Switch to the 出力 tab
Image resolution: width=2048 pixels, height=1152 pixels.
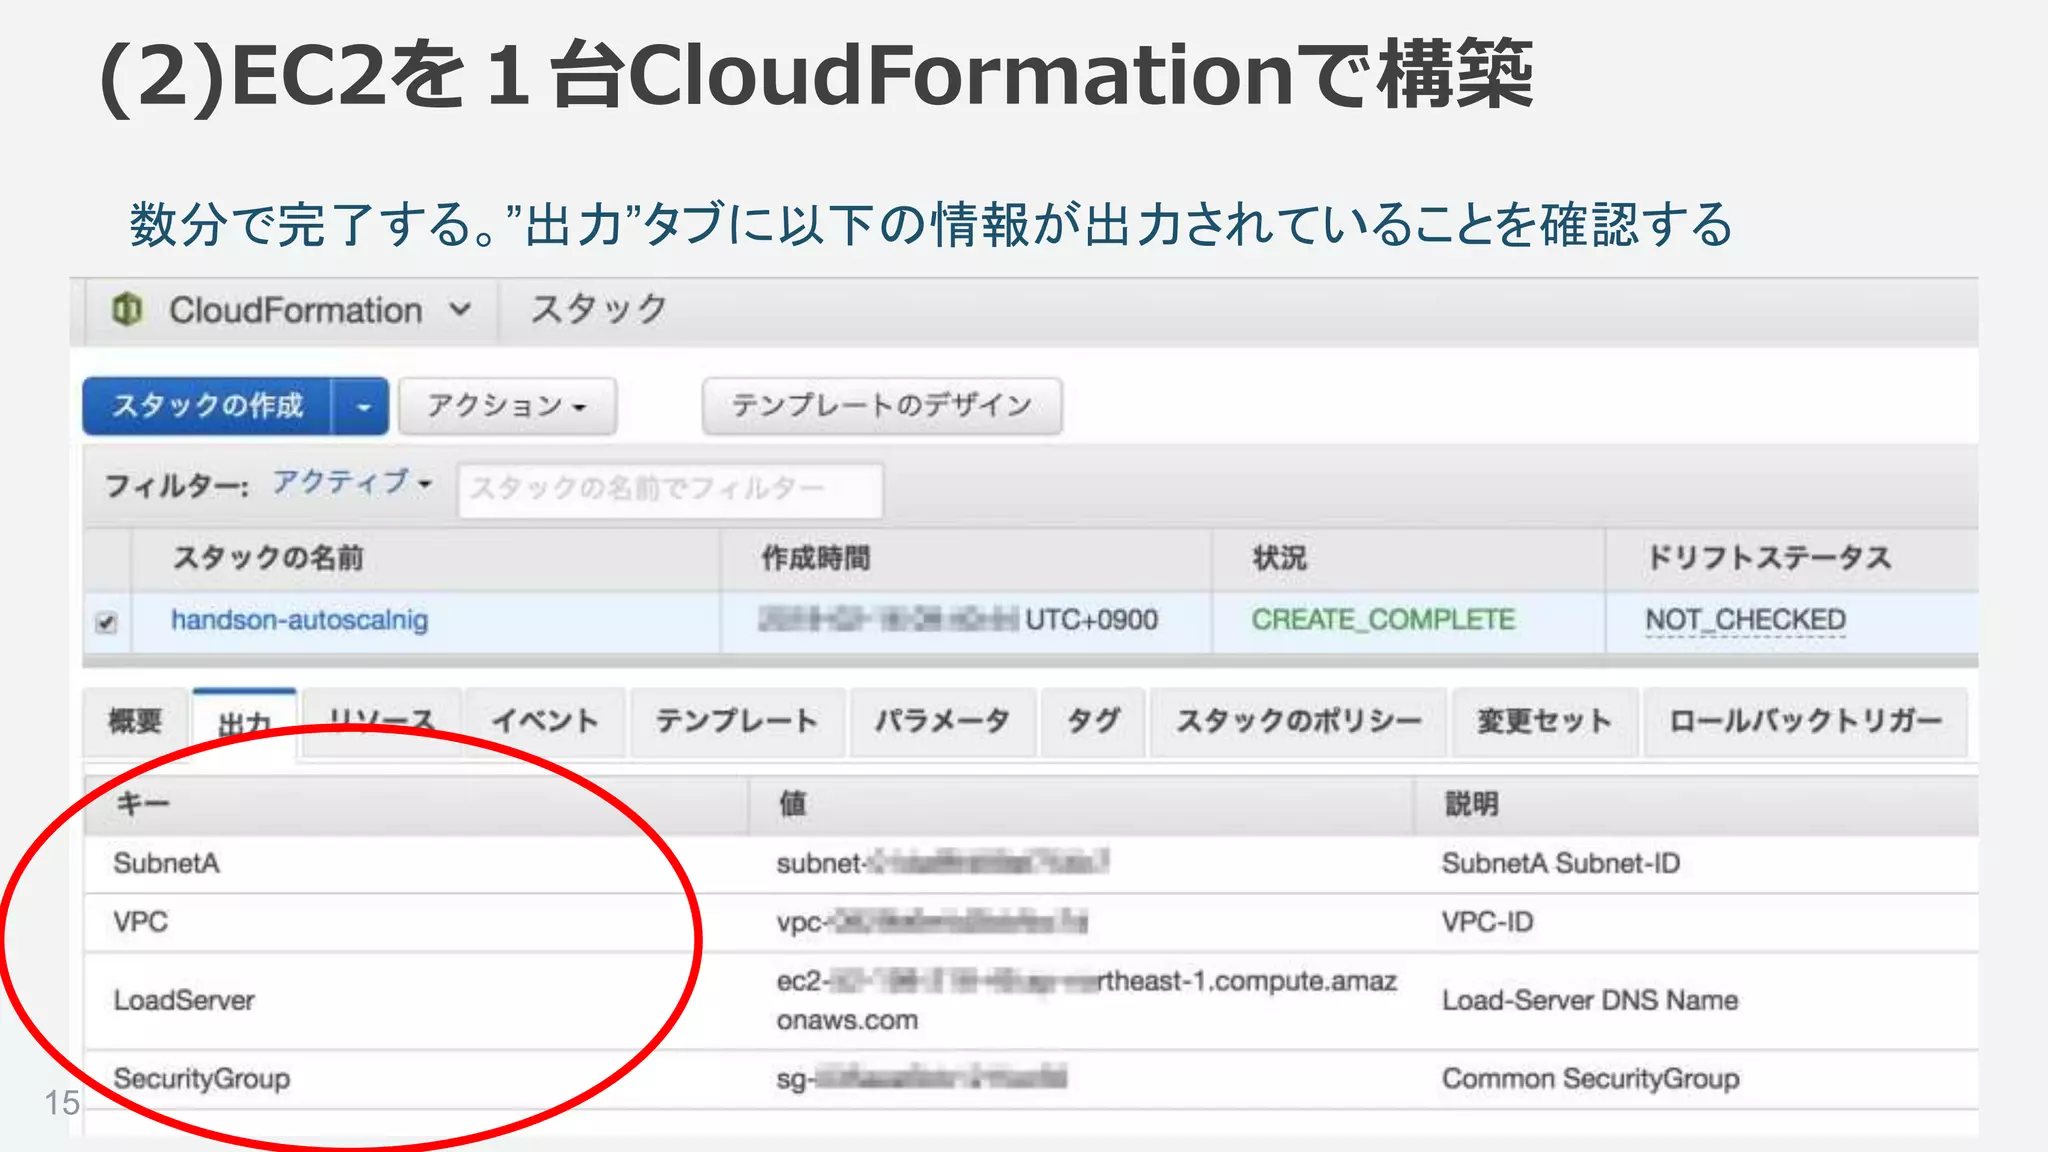tap(245, 723)
